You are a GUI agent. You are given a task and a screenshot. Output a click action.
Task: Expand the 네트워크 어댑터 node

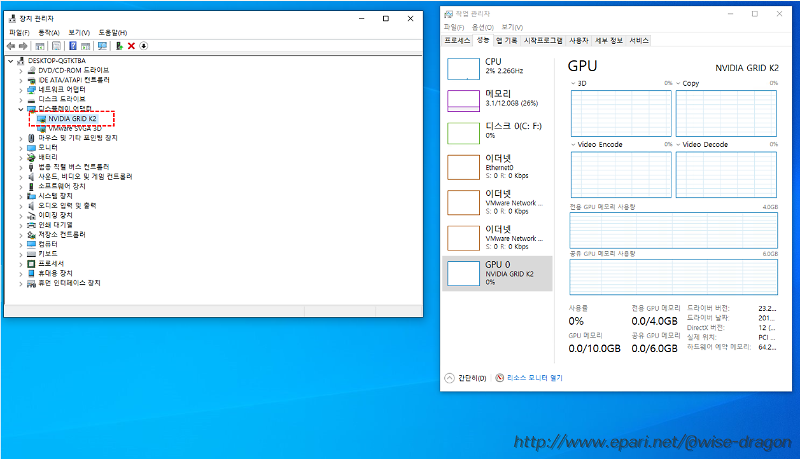pos(21,90)
